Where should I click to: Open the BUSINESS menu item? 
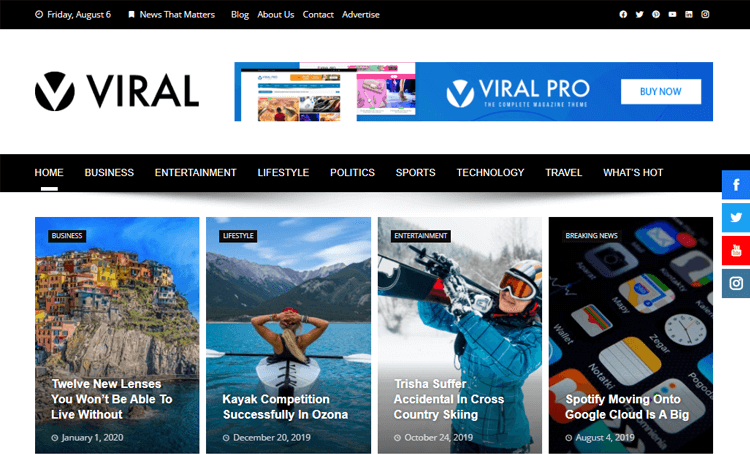tap(109, 173)
